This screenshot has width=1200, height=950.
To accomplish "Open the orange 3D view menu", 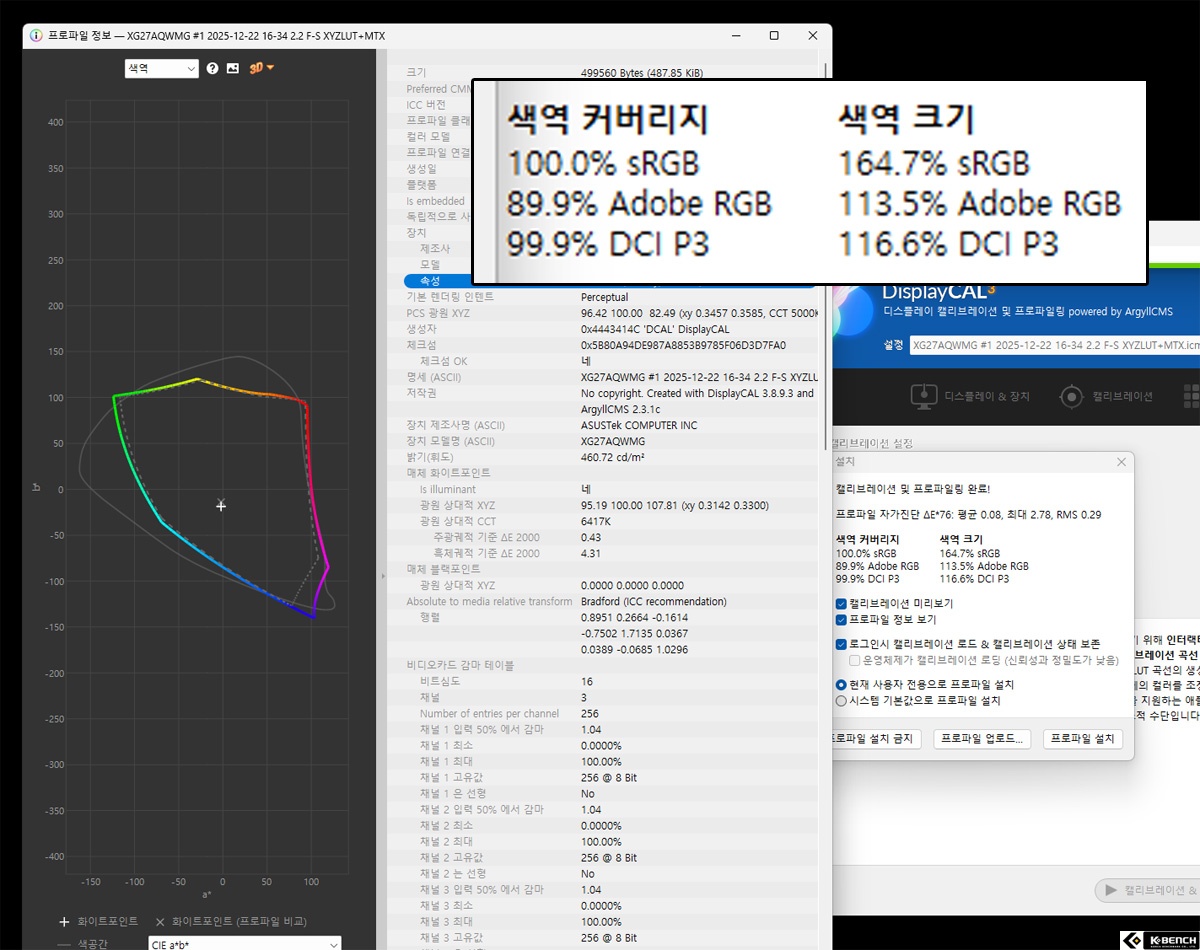I will [261, 68].
